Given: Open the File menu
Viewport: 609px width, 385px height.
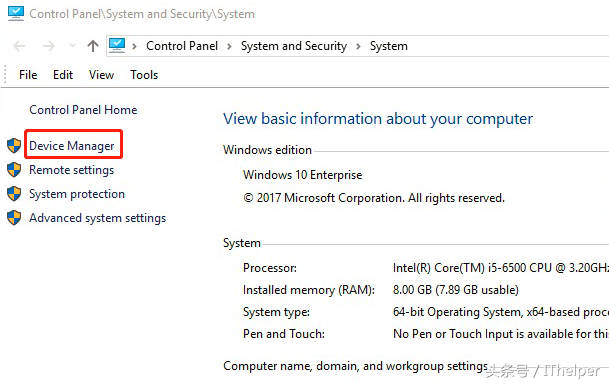Looking at the screenshot, I should [28, 75].
